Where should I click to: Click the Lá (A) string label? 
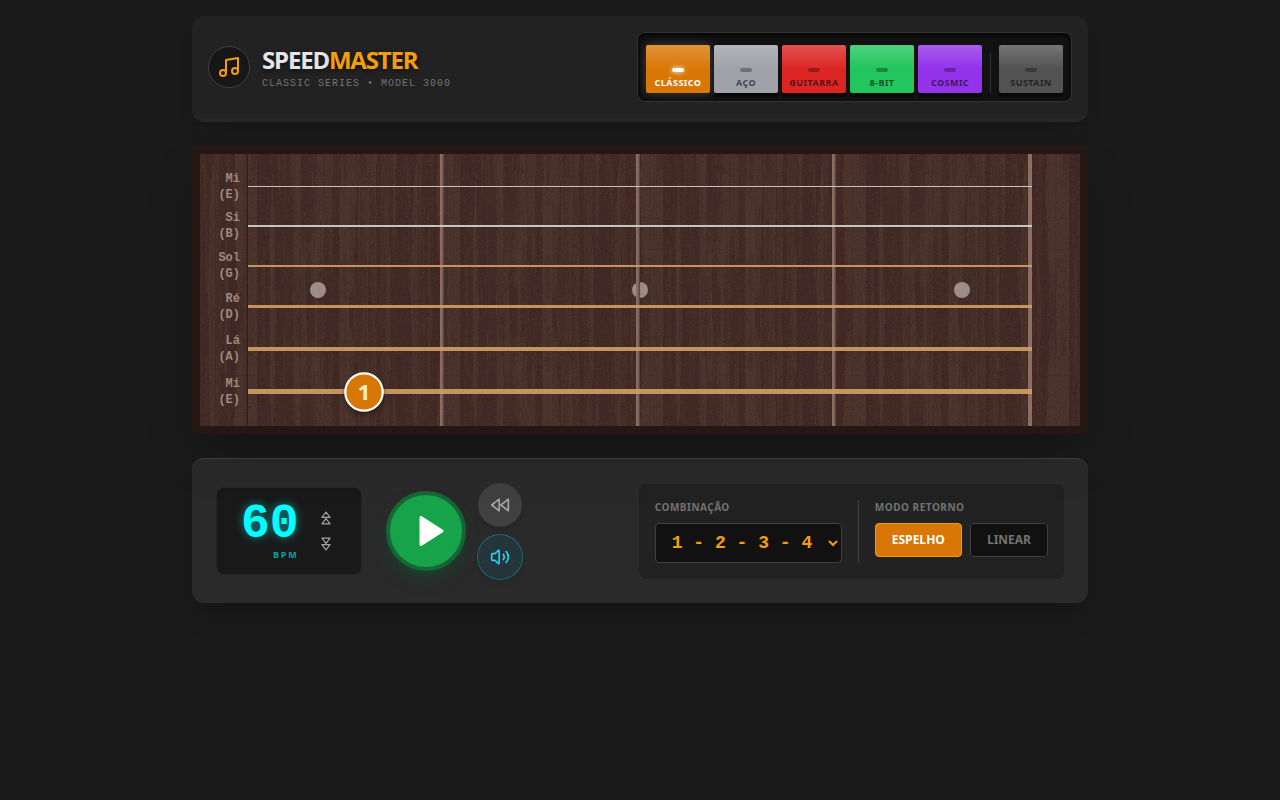click(230, 348)
